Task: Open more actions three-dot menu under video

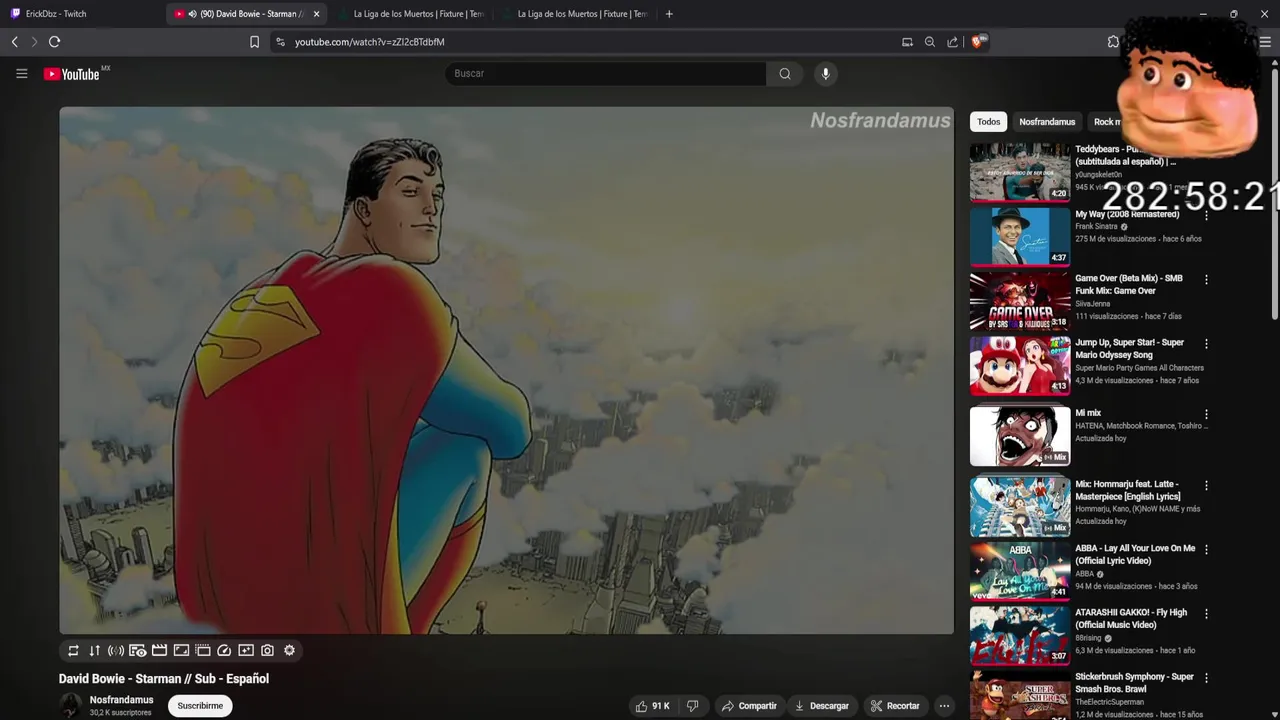Action: (944, 706)
